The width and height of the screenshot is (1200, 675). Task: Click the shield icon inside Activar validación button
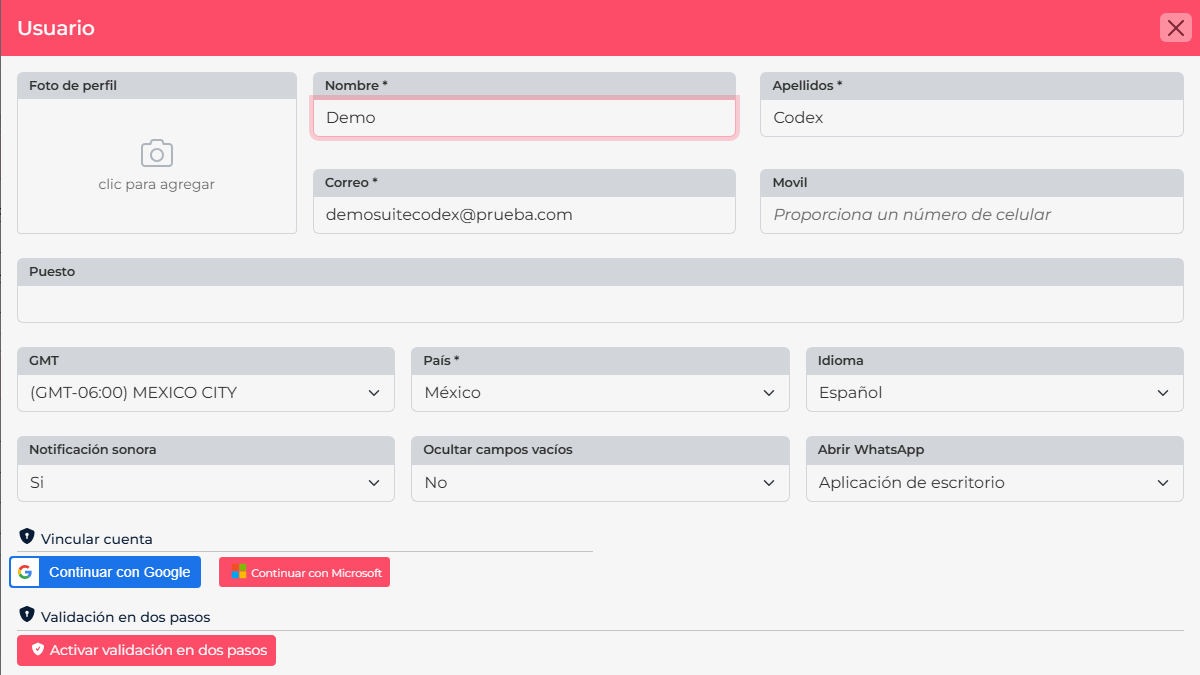(x=38, y=650)
